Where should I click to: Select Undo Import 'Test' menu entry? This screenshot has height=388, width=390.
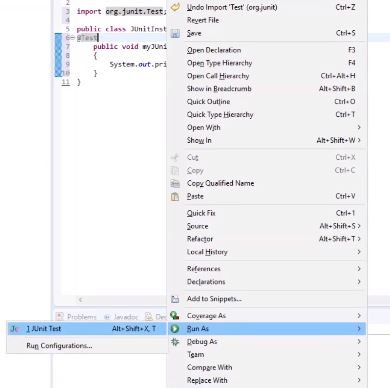pyautogui.click(x=267, y=7)
